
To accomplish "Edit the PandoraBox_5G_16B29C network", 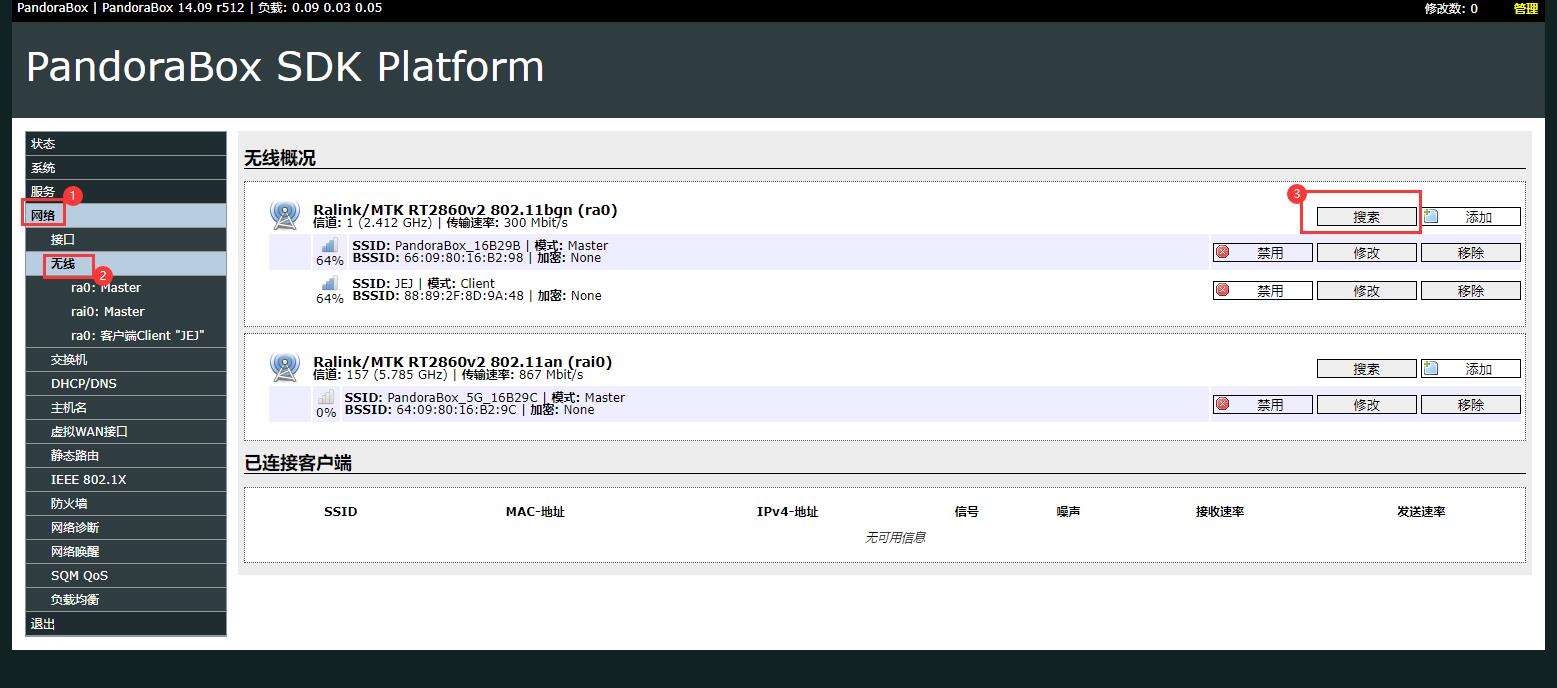I will [x=1366, y=405].
